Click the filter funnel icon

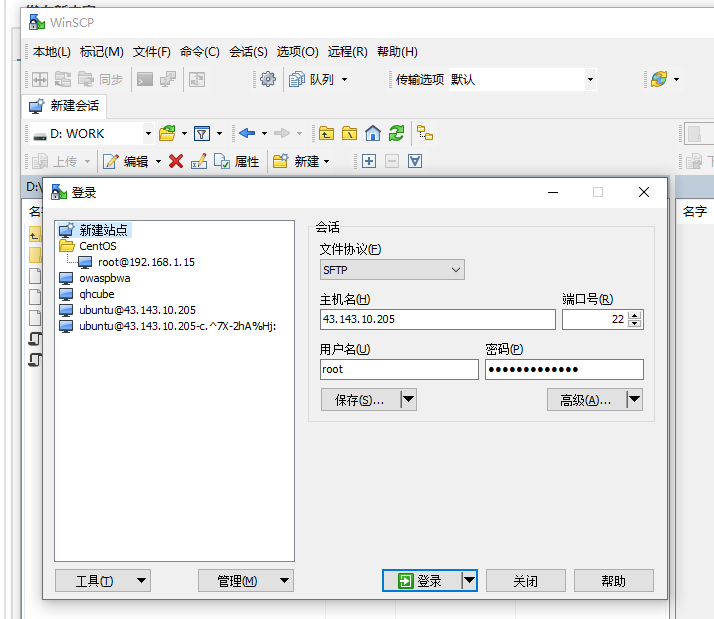(201, 133)
